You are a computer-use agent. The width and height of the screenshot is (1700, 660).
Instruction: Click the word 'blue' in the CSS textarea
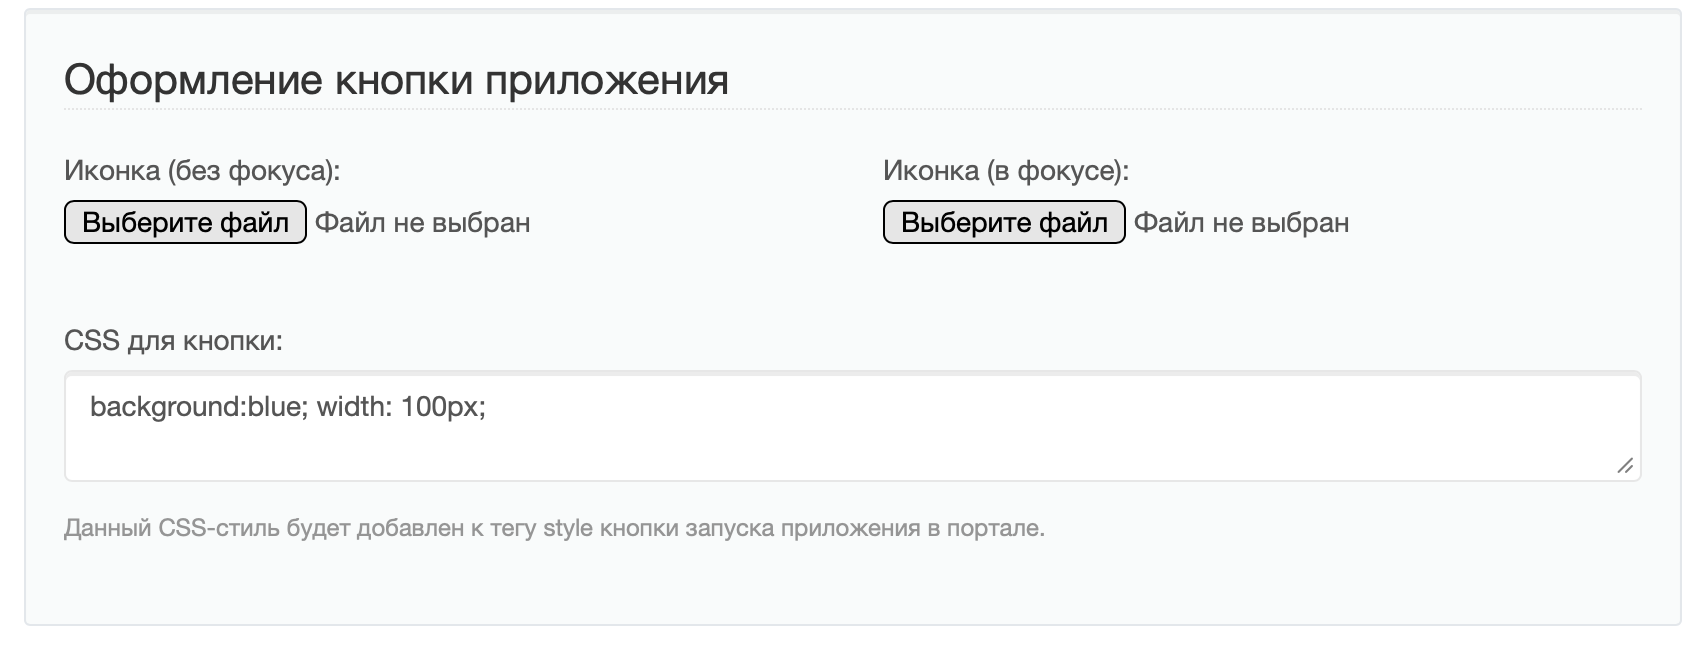[274, 407]
